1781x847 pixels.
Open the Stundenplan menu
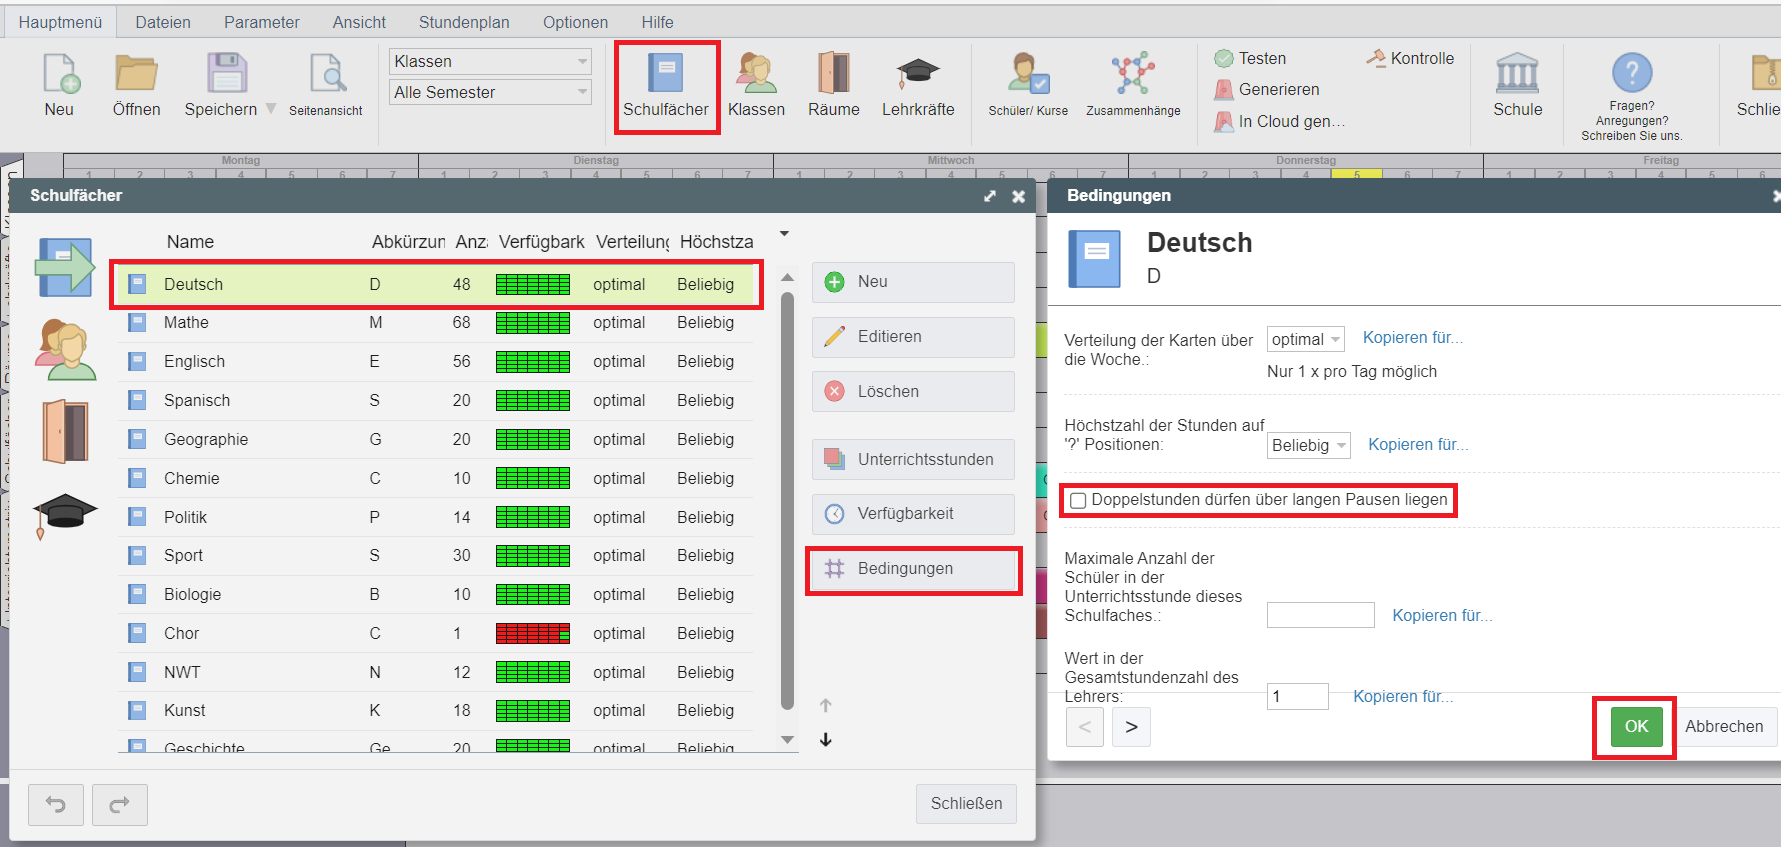click(x=463, y=22)
